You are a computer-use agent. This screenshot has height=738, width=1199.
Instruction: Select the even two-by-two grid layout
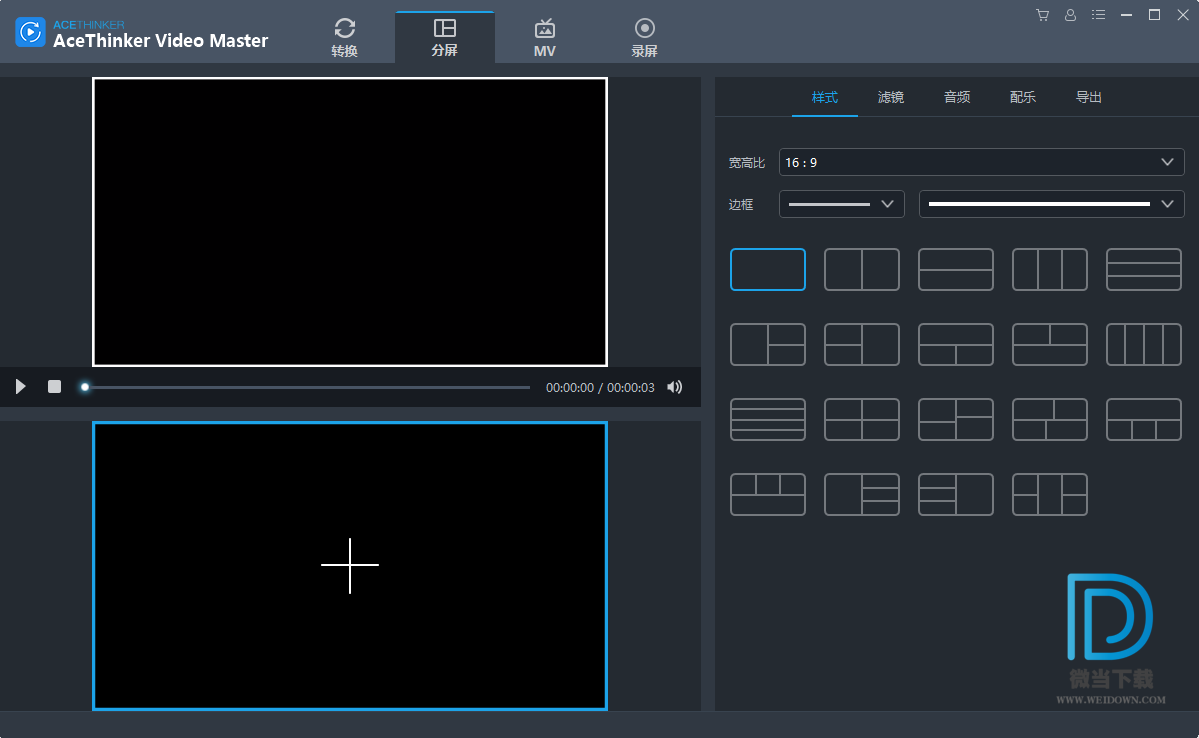click(862, 419)
